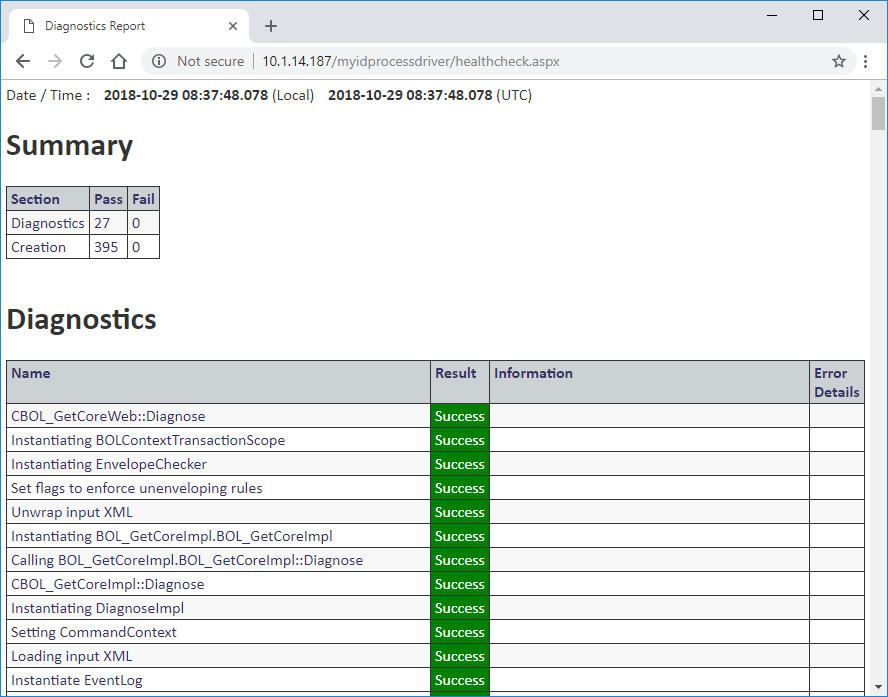Image resolution: width=888 pixels, height=697 pixels.
Task: Click the Instantiating EnvelopeChecker row name
Action: coord(109,464)
